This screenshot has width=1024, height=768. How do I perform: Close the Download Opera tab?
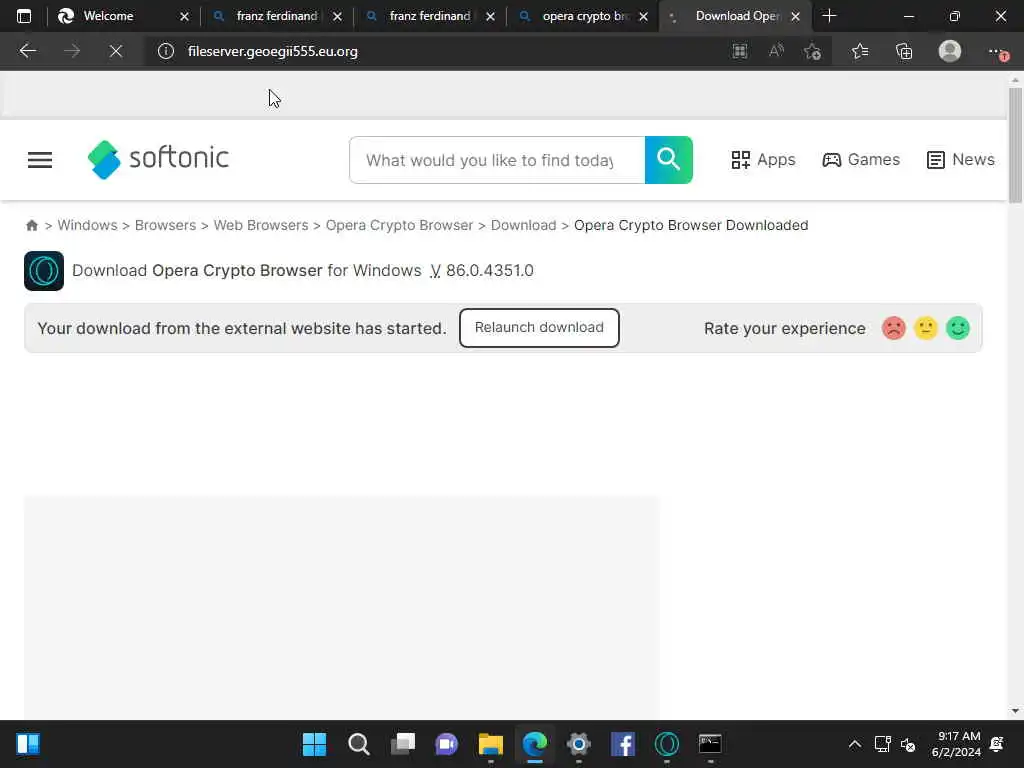(x=795, y=16)
